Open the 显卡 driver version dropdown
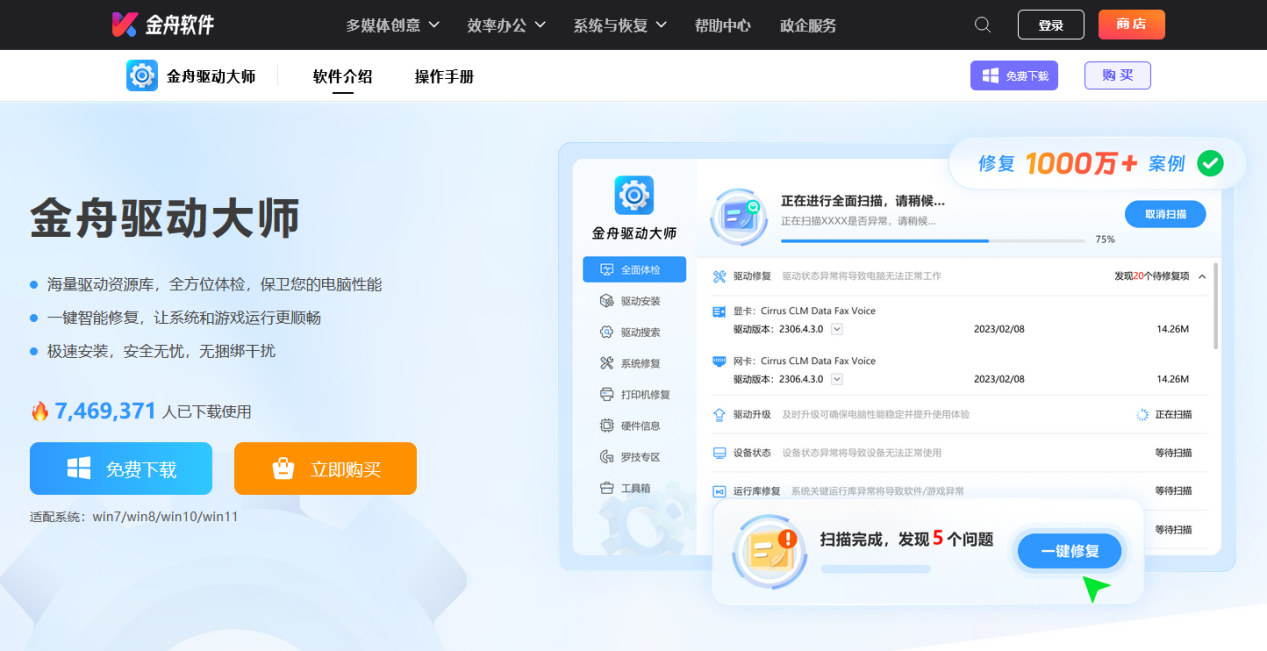The image size is (1267, 651). (x=837, y=329)
